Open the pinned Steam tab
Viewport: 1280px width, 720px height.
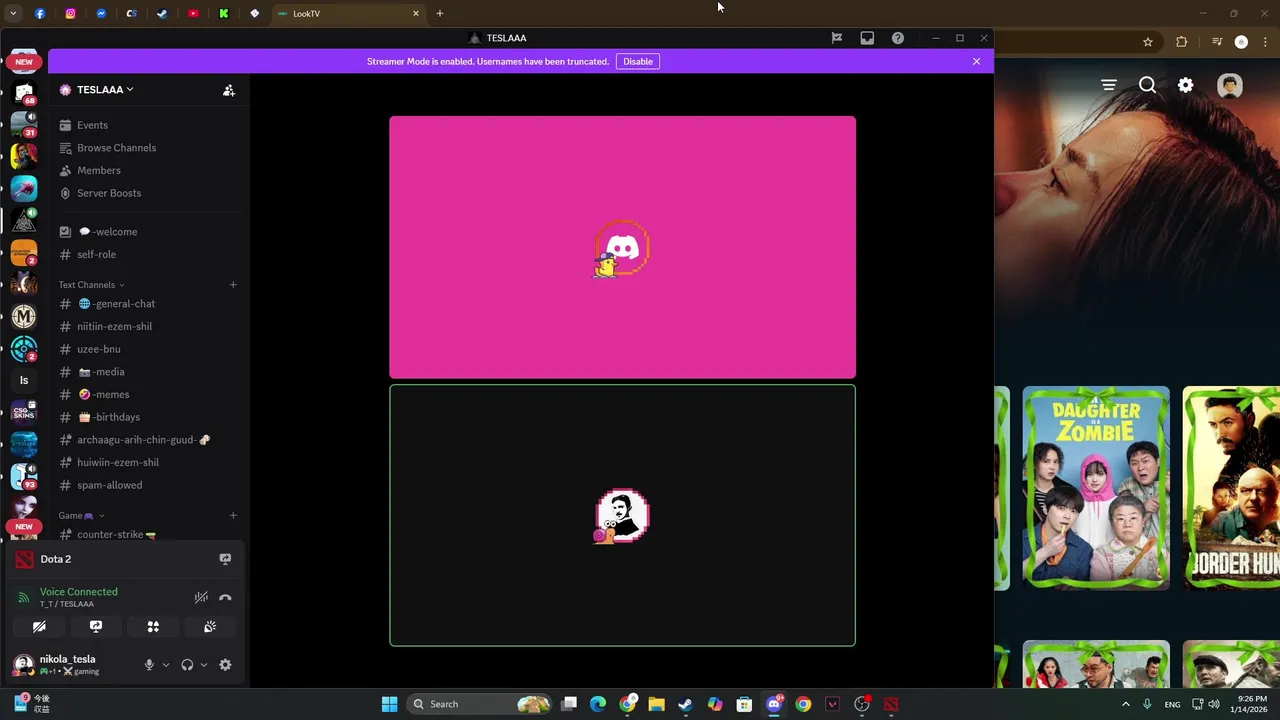click(162, 14)
